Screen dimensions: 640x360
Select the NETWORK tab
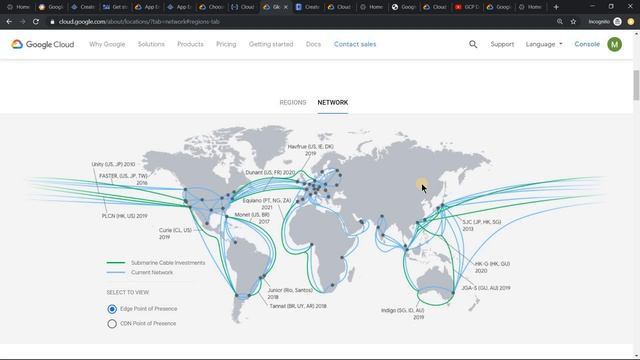(x=333, y=102)
